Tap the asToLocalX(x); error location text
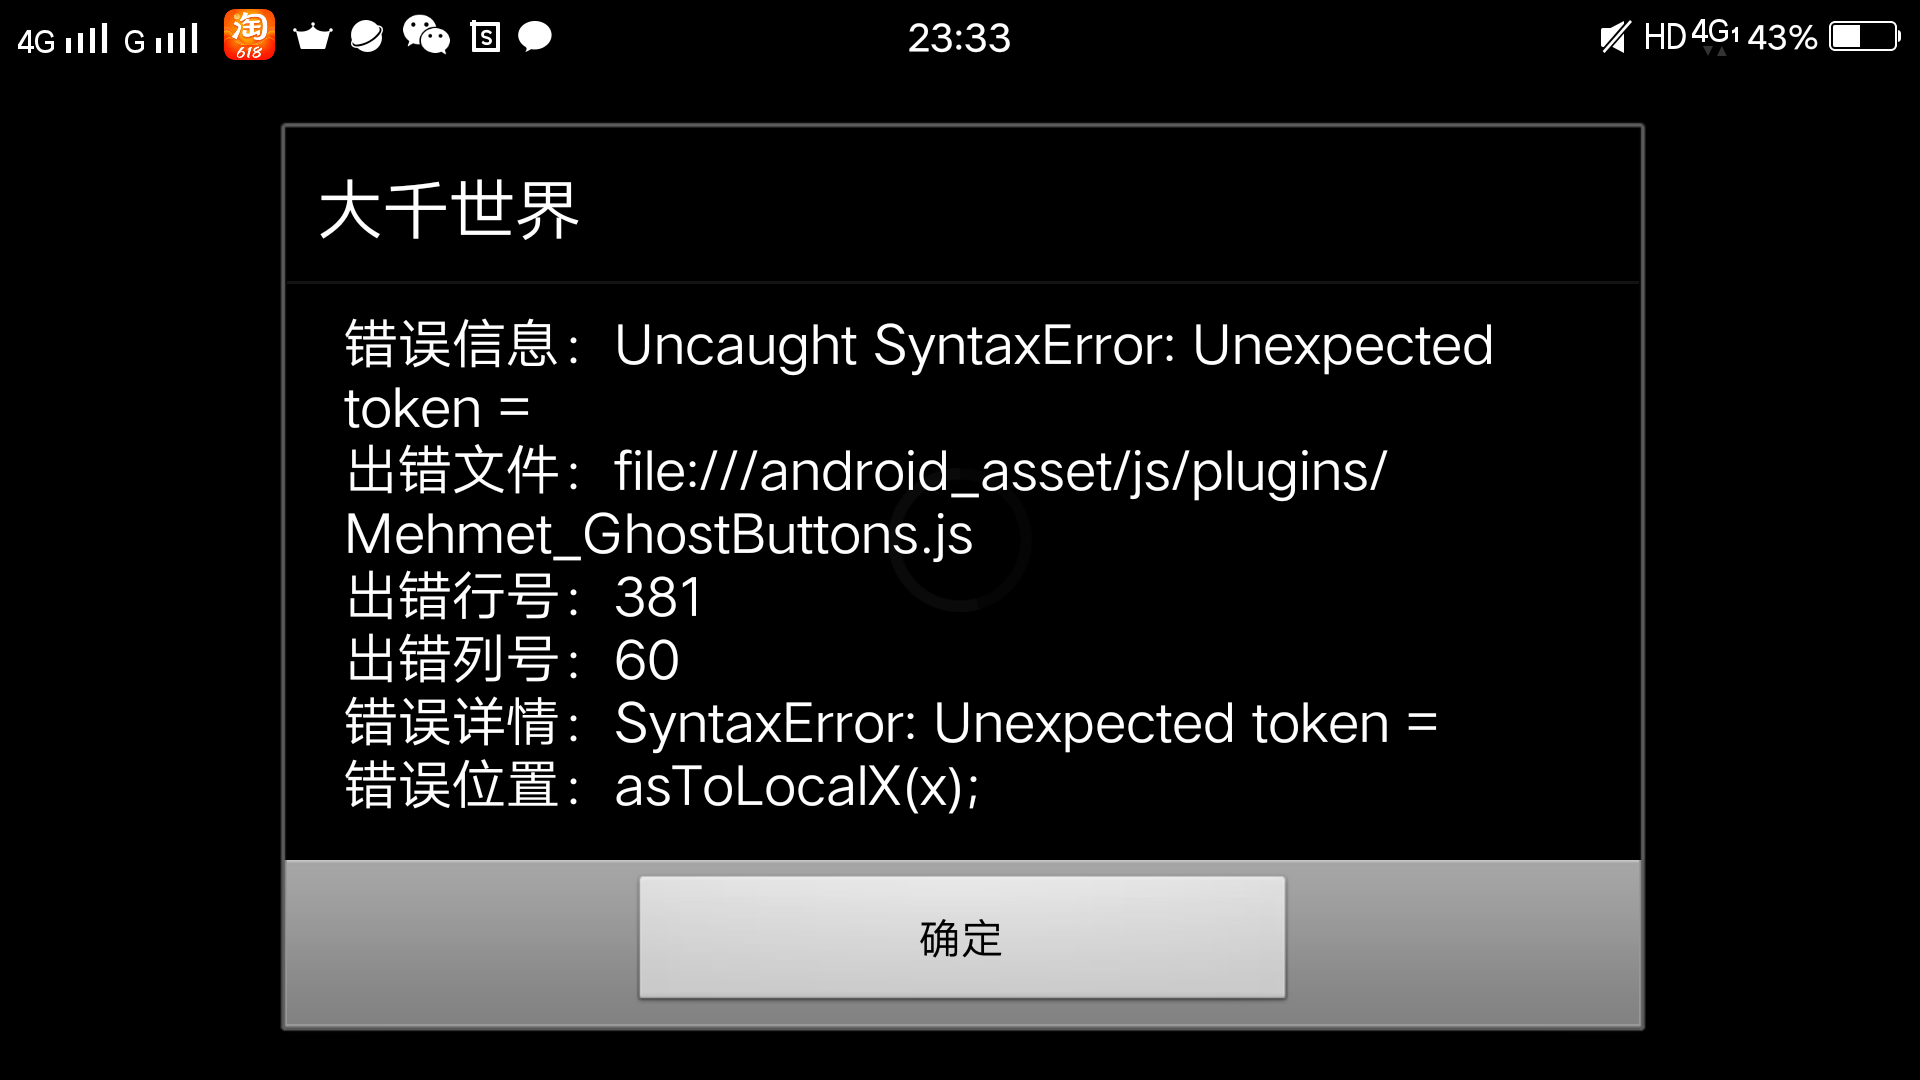Viewport: 1920px width, 1080px height. (797, 787)
